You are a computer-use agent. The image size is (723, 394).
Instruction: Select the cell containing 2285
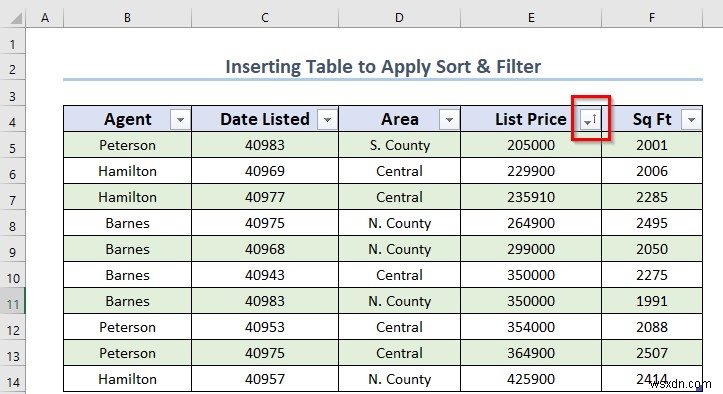(652, 197)
